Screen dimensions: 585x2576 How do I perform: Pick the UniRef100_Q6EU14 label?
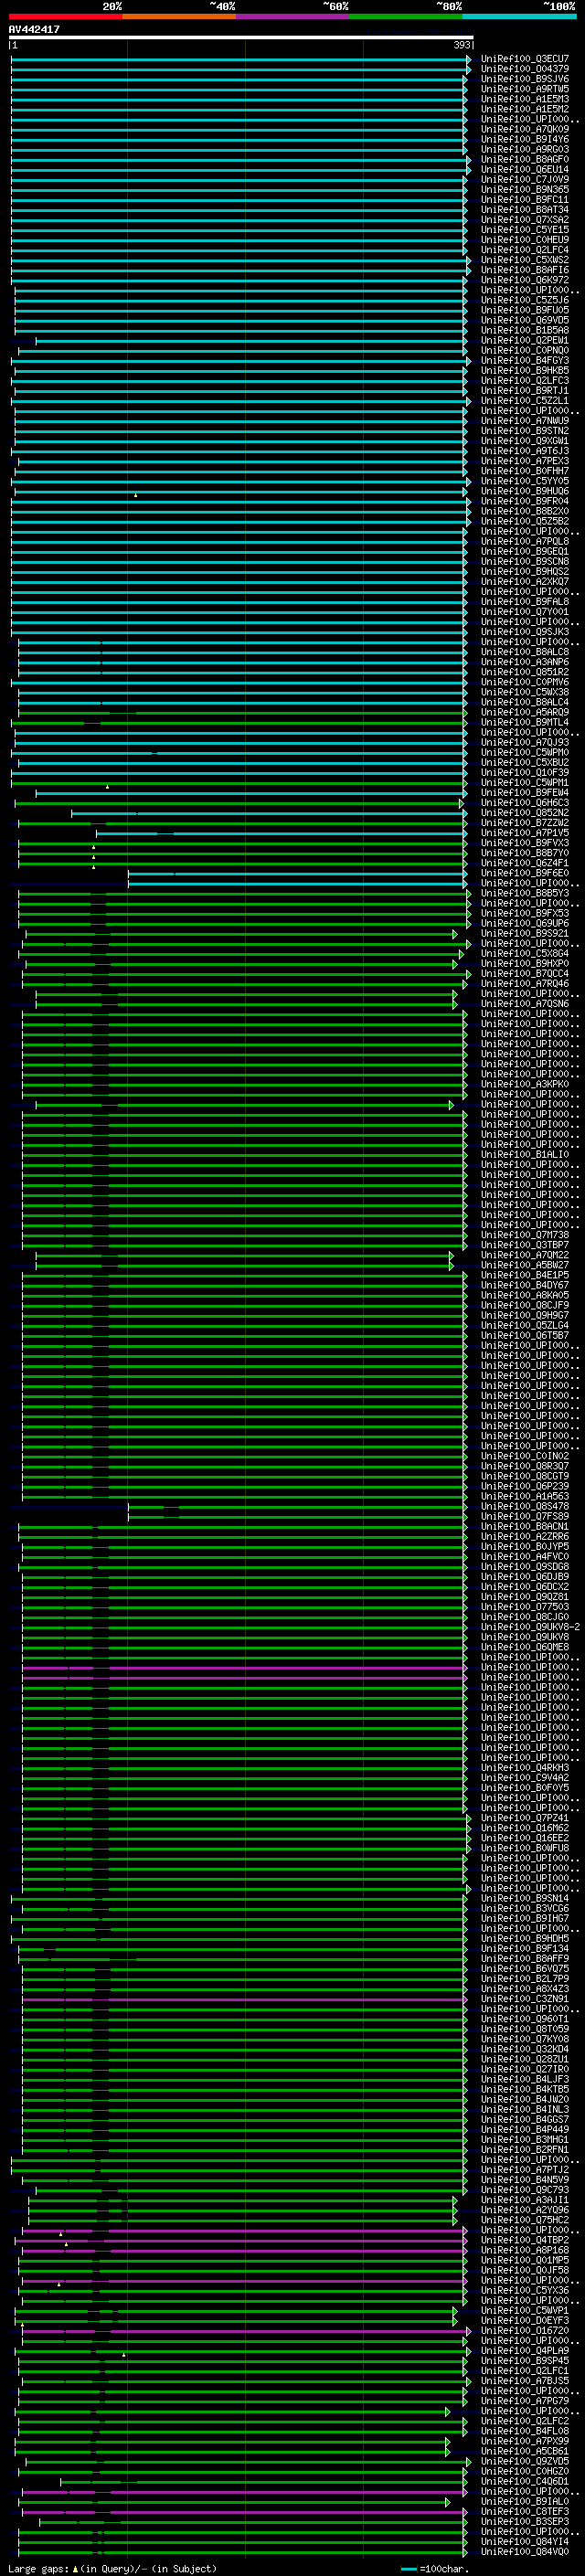pos(524,169)
